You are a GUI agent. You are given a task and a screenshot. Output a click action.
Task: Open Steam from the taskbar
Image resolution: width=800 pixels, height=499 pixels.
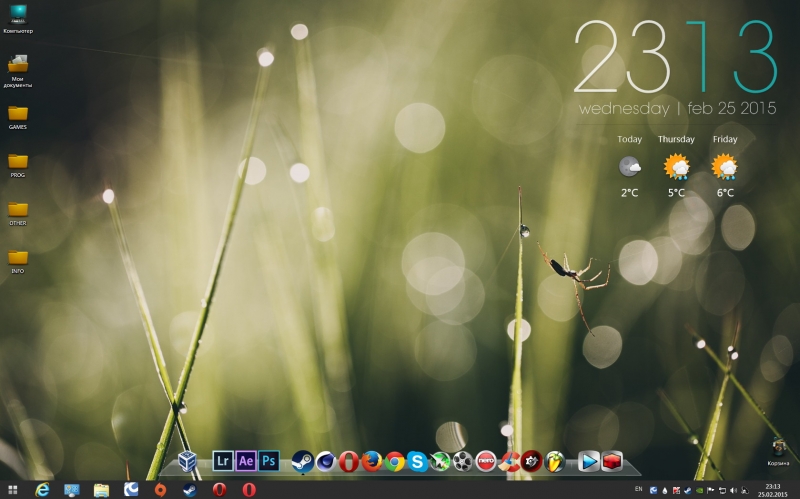pos(190,490)
